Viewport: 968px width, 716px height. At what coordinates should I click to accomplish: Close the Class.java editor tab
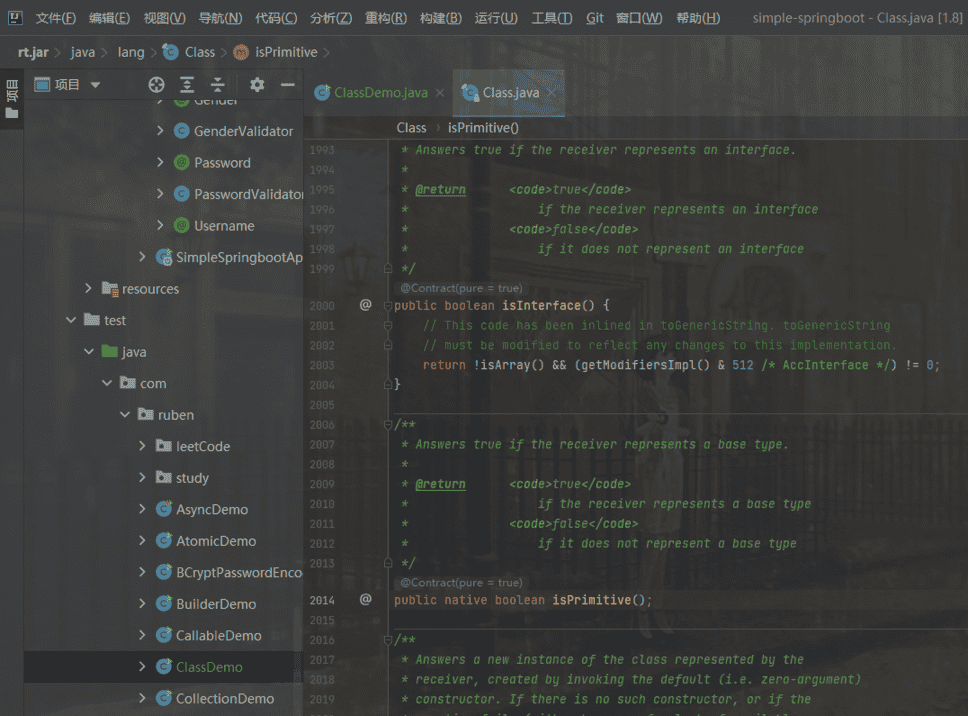click(550, 93)
